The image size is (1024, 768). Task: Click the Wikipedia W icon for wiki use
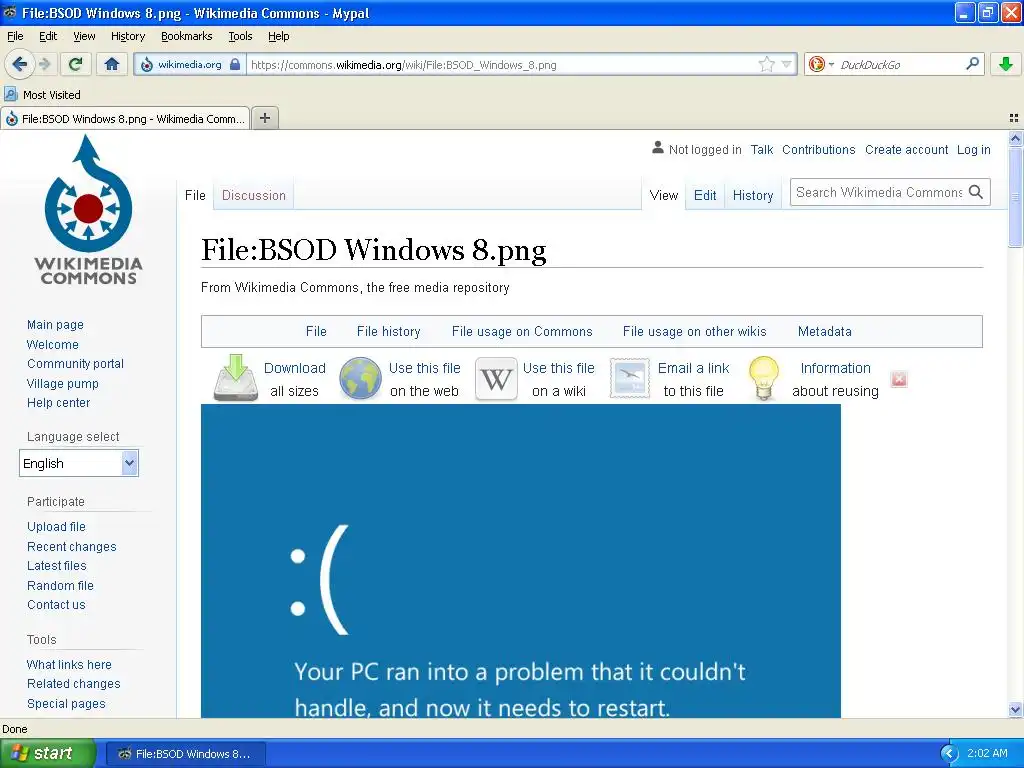click(496, 378)
